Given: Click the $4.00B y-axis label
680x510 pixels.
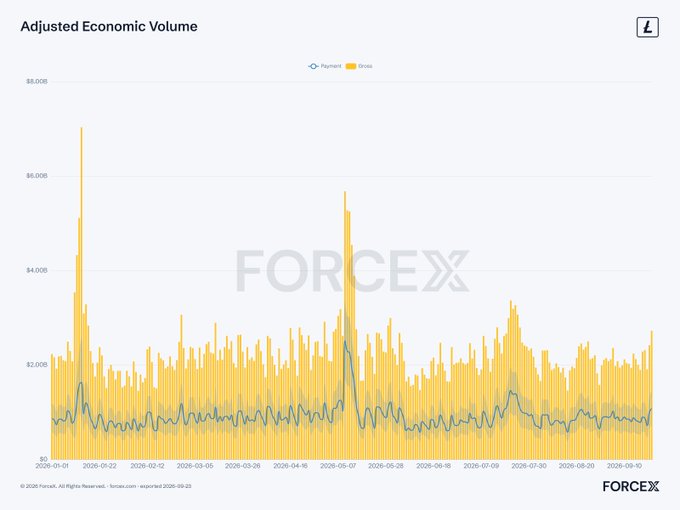Looking at the screenshot, I should point(37,270).
